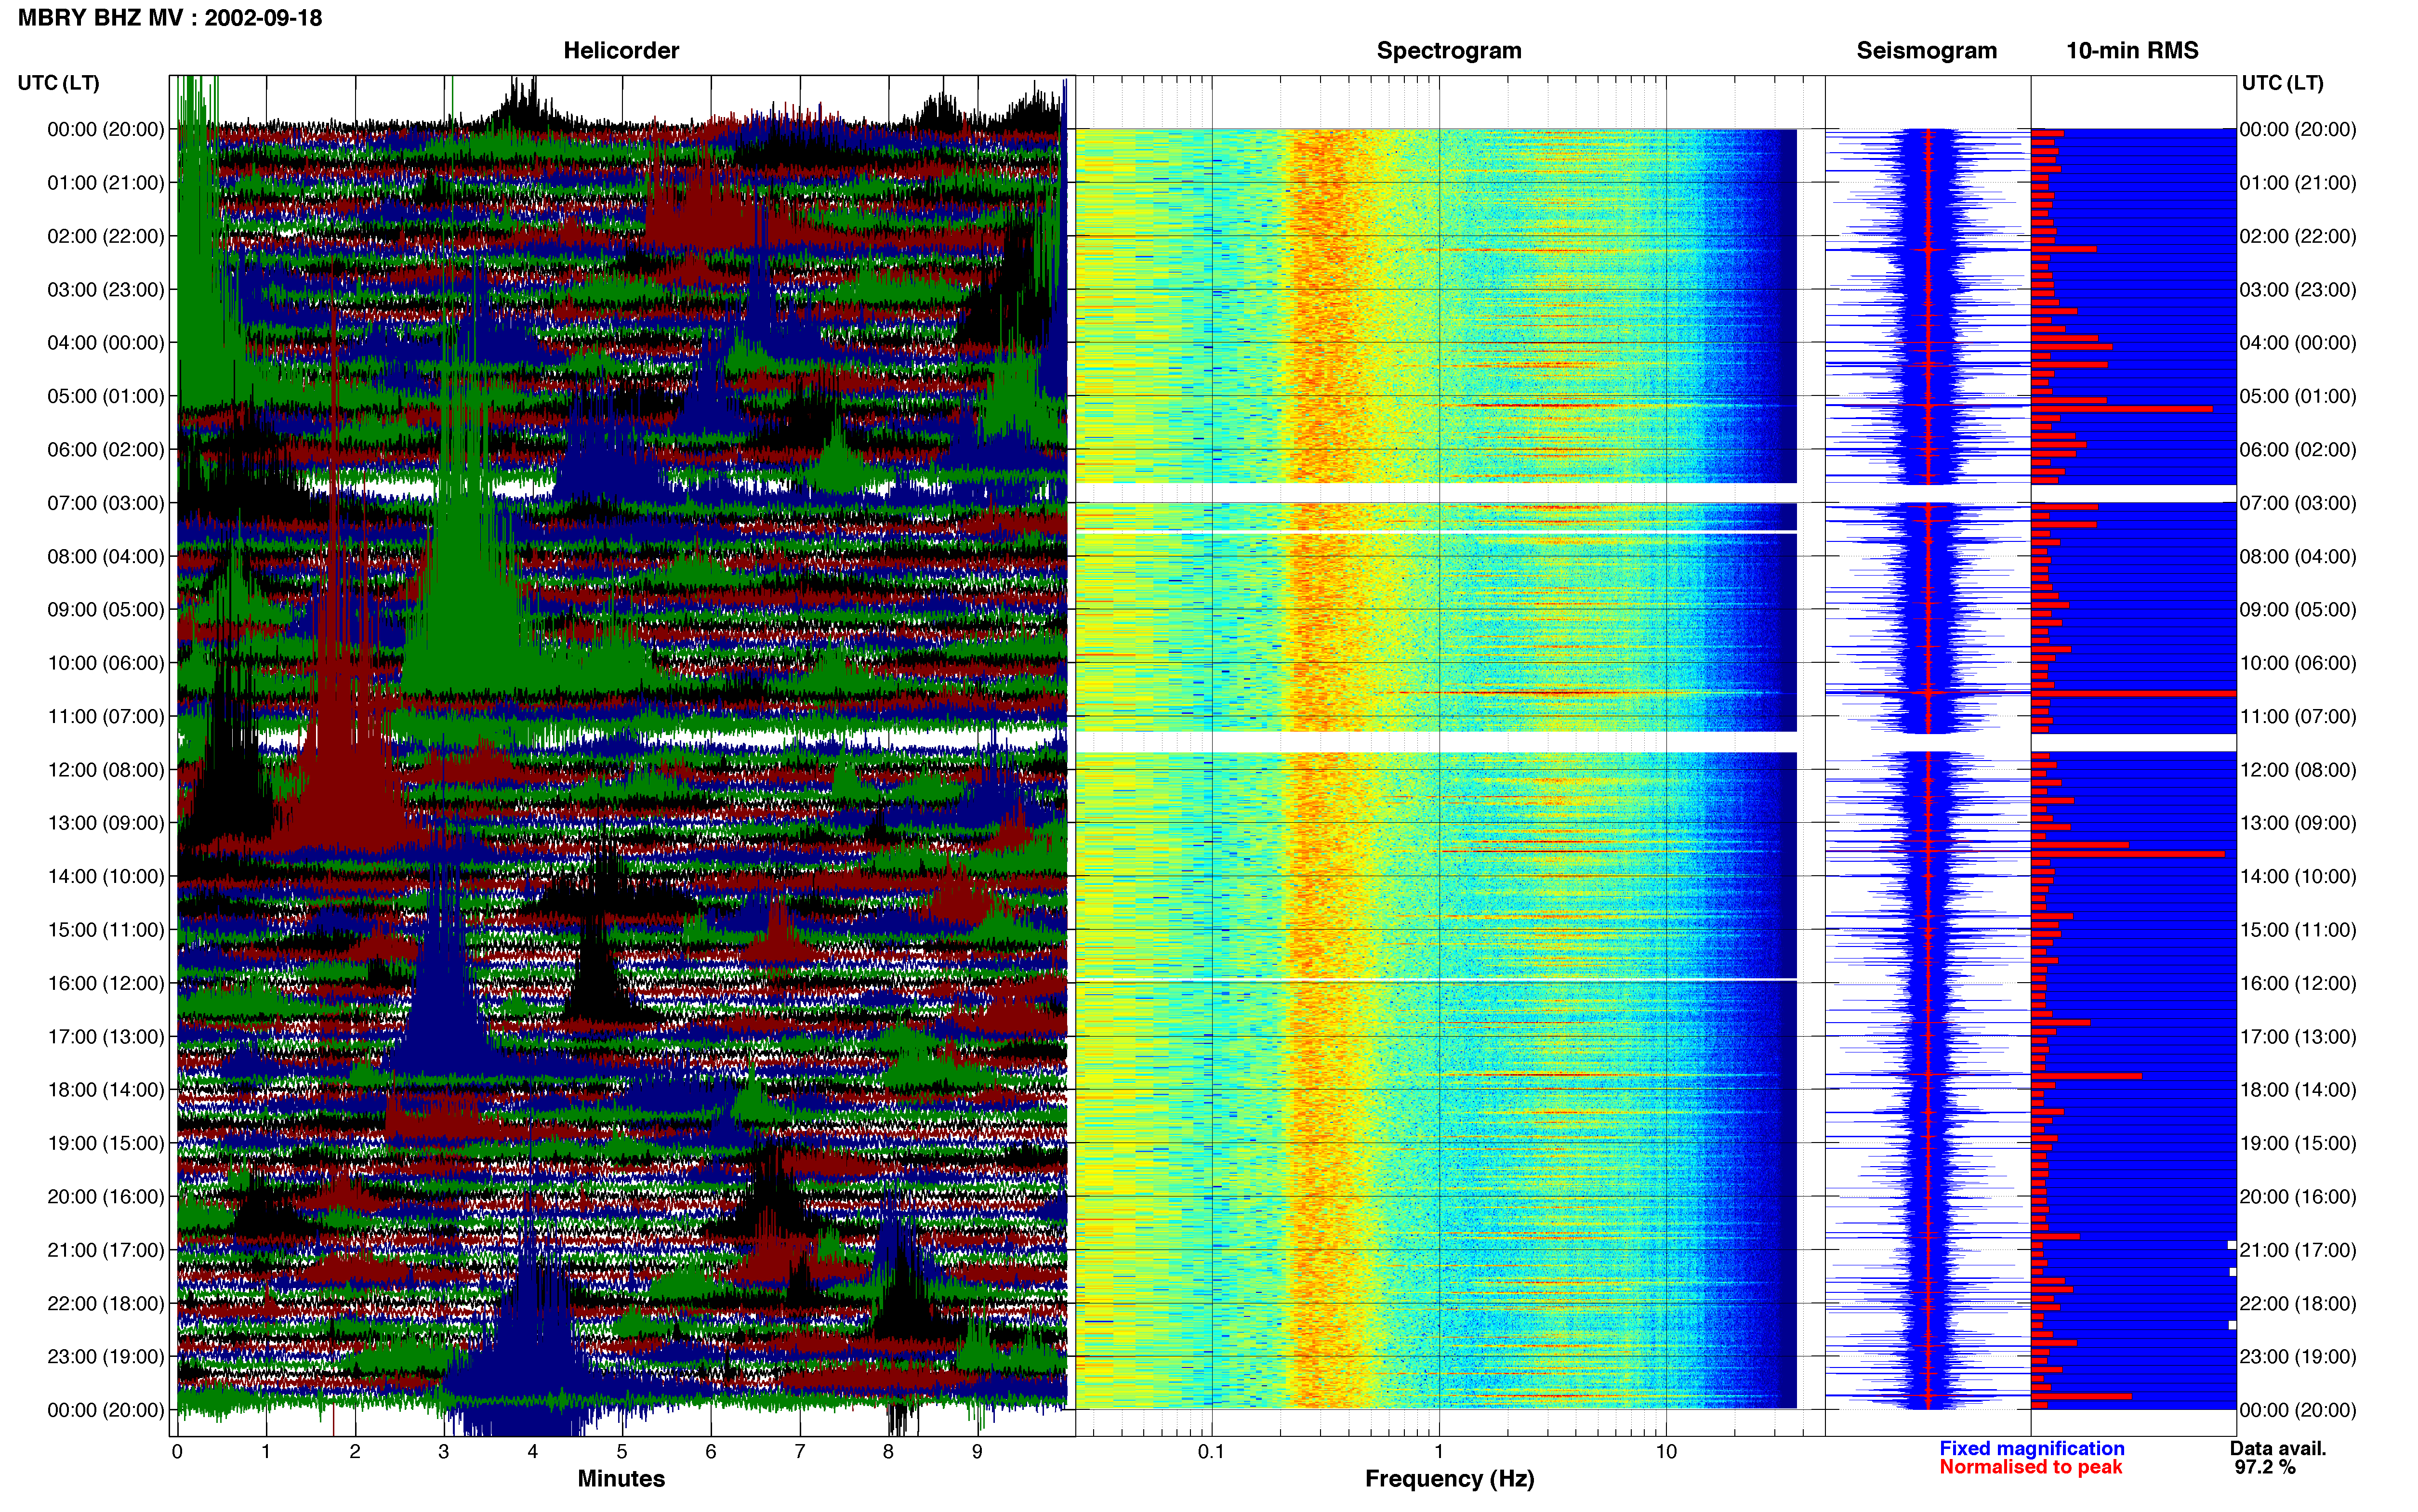This screenshot has height=1512, width=2418.
Task: Click the '0.1' frequency axis tick
Action: click(1211, 1452)
